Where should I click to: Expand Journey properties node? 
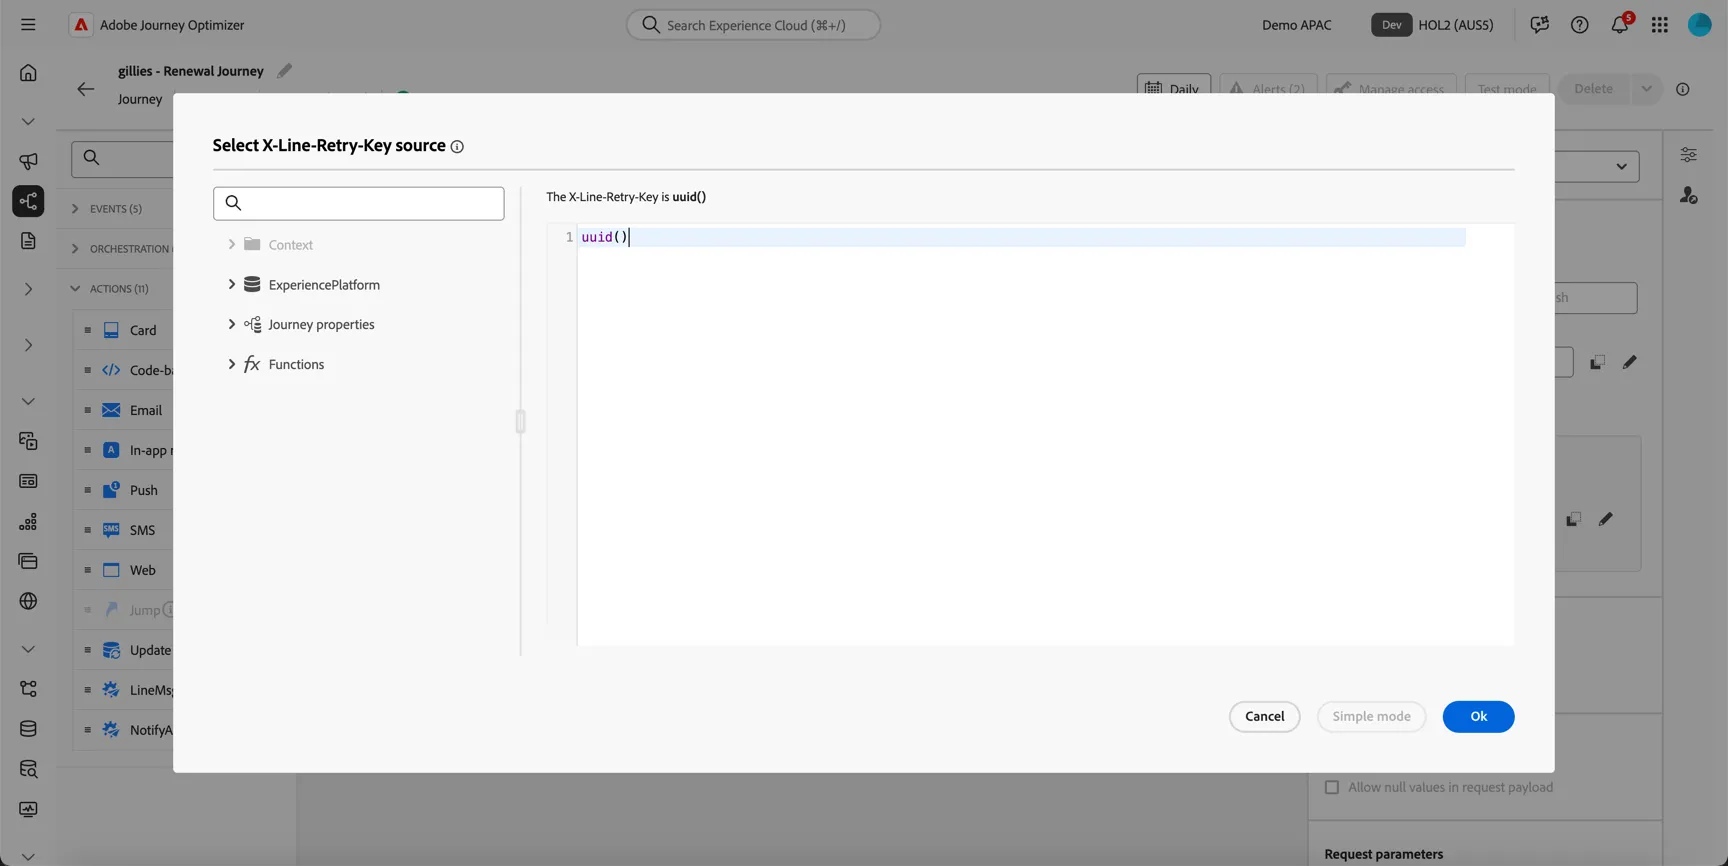click(231, 325)
